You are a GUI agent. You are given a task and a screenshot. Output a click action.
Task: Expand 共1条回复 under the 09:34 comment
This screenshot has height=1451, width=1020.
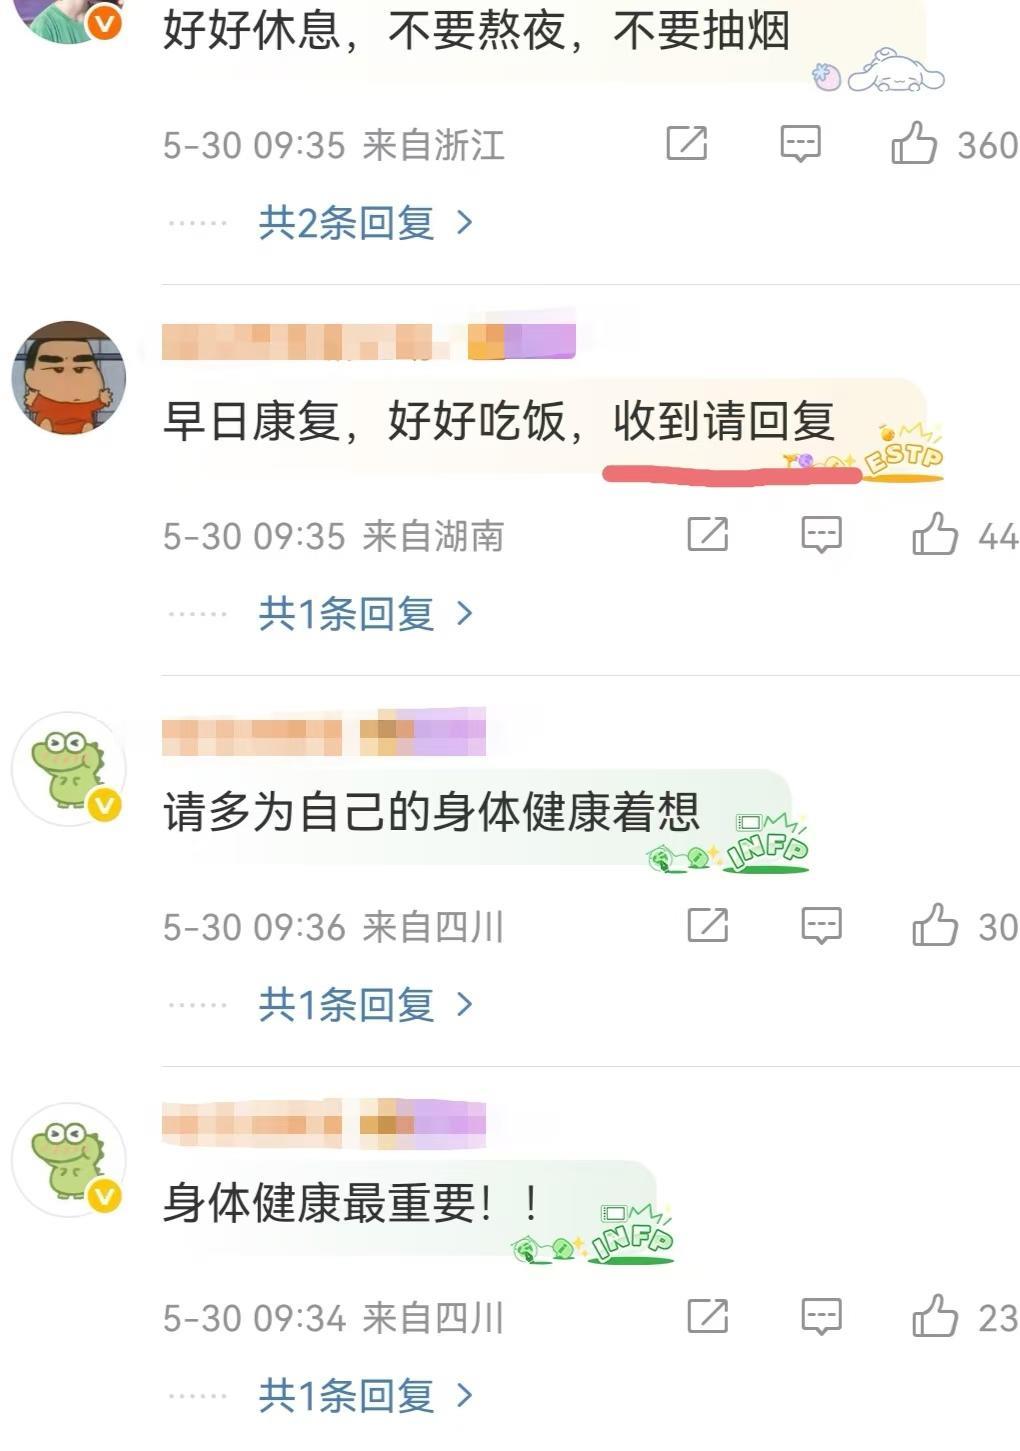pos(366,1395)
